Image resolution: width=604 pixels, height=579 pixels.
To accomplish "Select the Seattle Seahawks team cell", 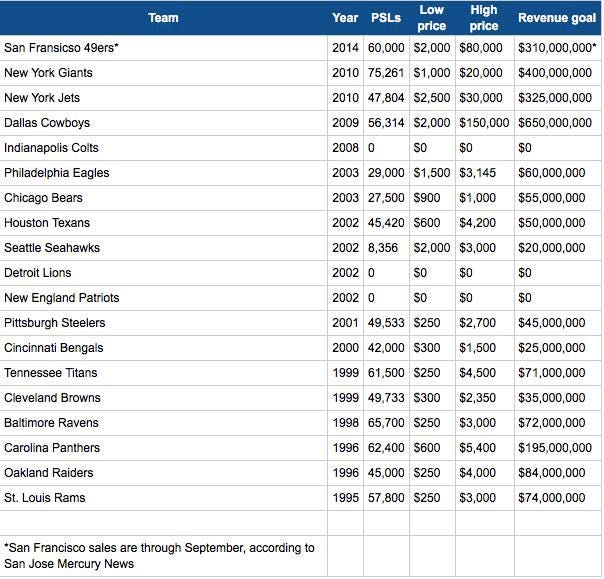I will point(163,248).
